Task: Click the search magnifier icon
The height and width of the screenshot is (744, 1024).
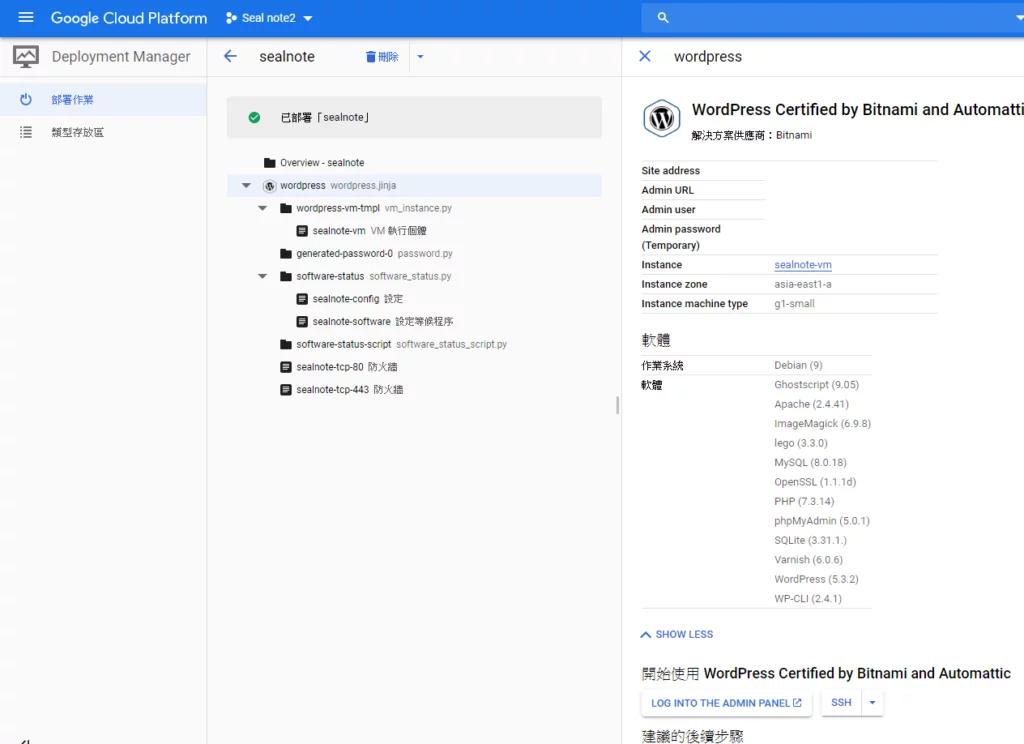Action: pyautogui.click(x=663, y=18)
